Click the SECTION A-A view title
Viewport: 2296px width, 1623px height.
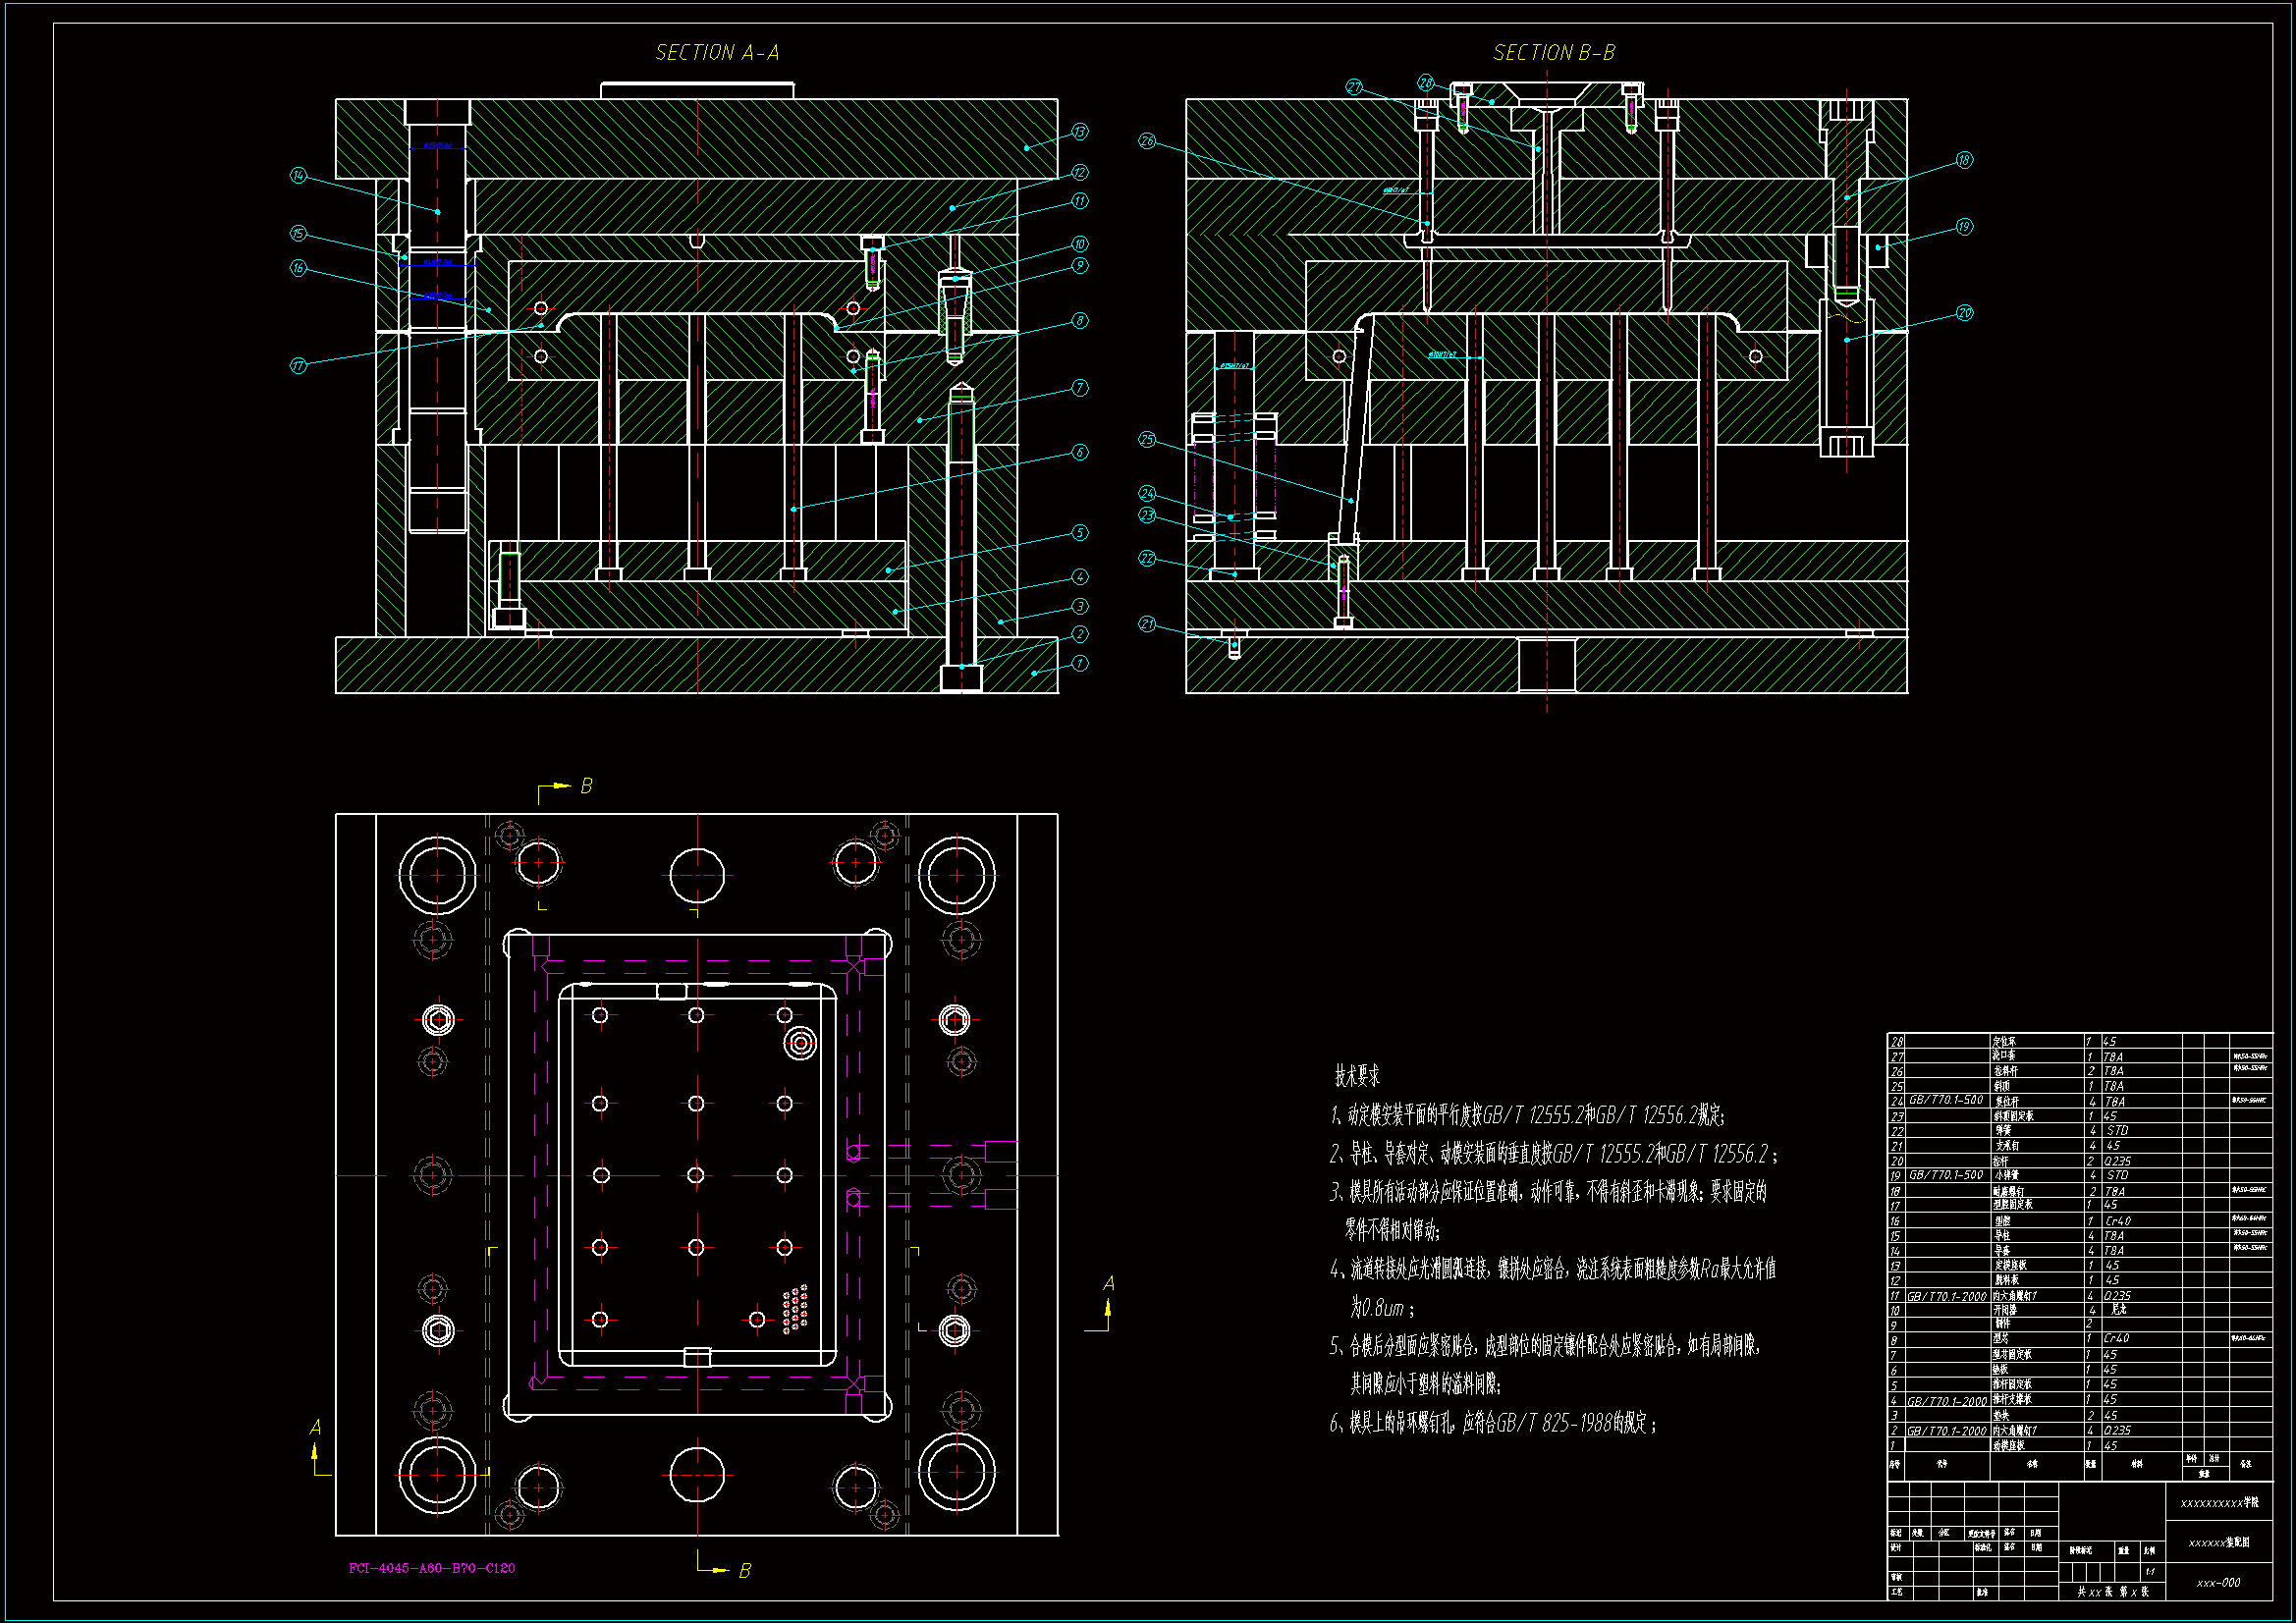[x=717, y=52]
